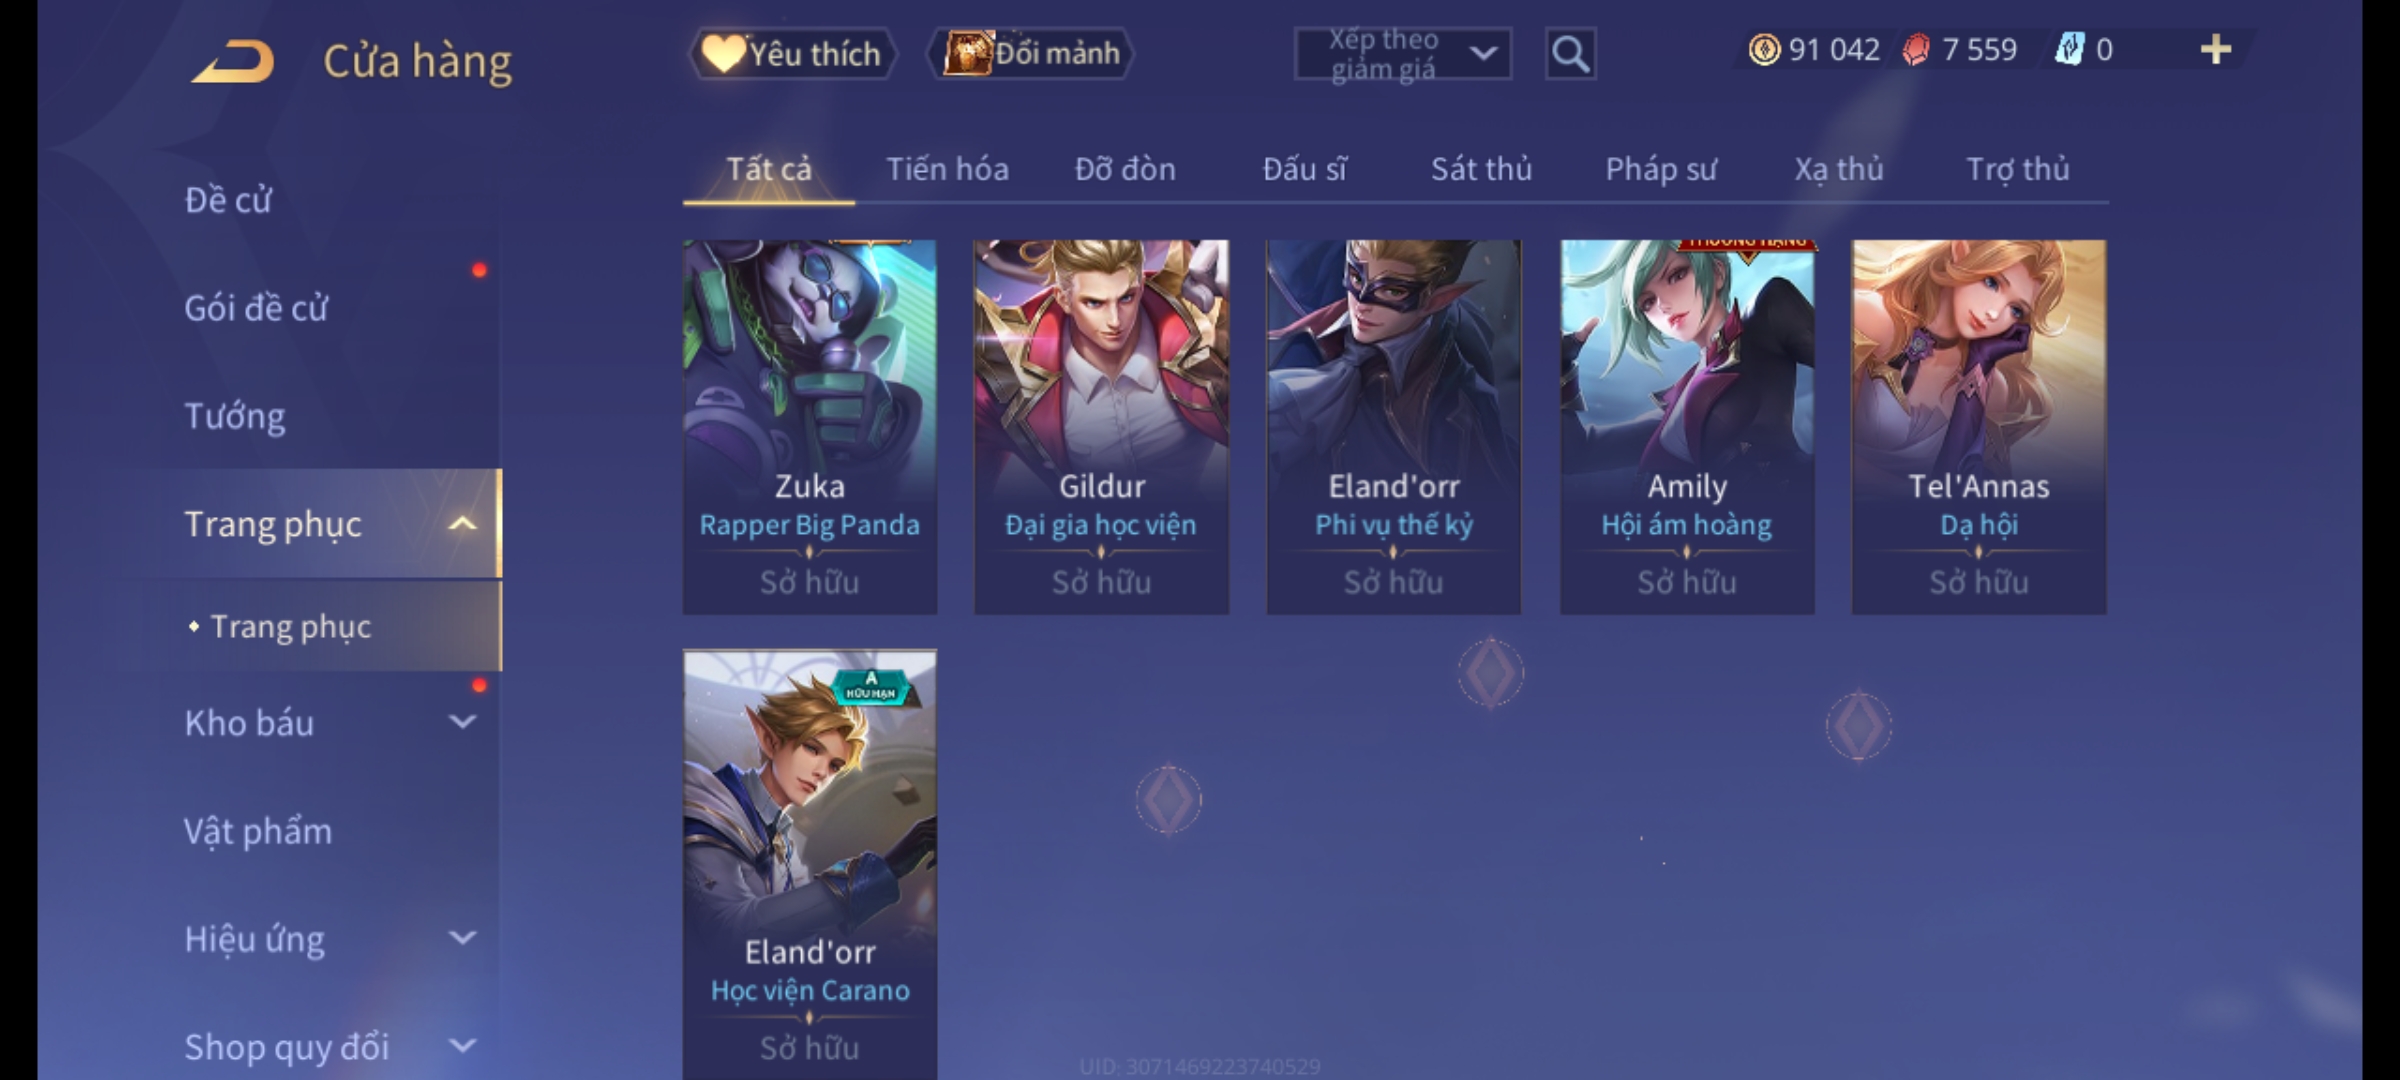The width and height of the screenshot is (2400, 1080).
Task: Expand the Kho báu section
Action: 462,722
